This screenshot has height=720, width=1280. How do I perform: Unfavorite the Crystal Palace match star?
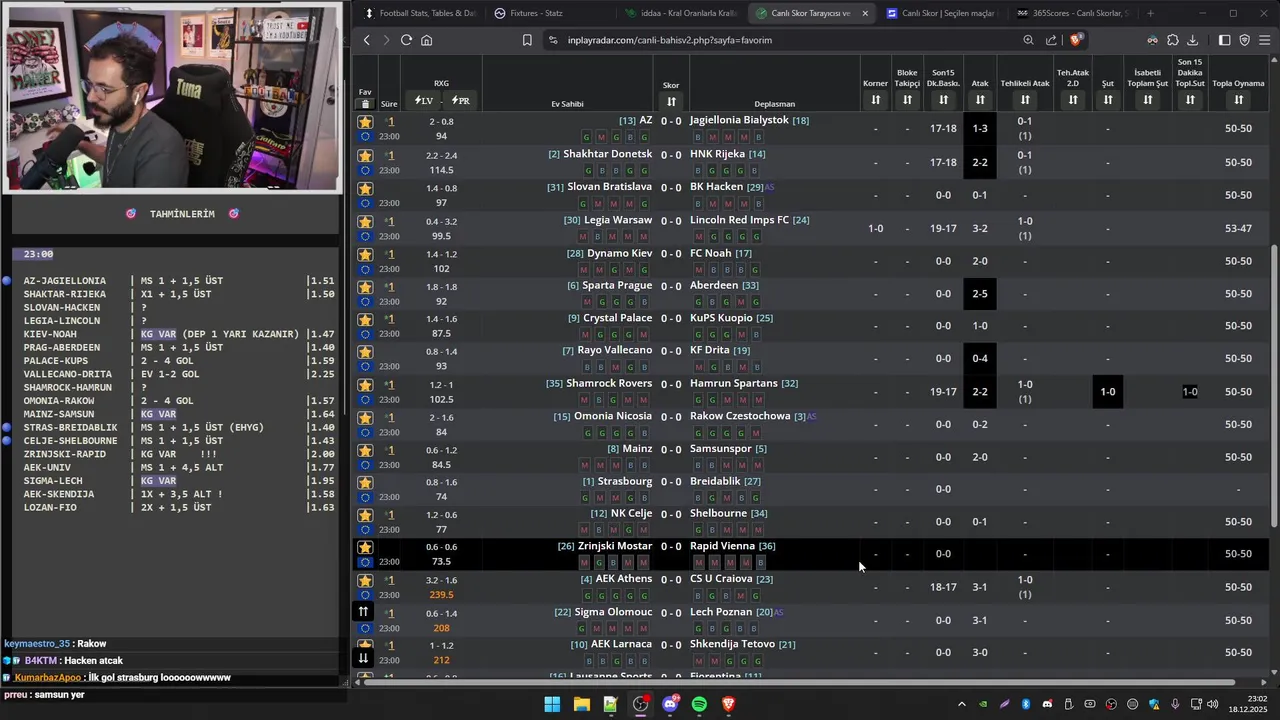(x=365, y=319)
